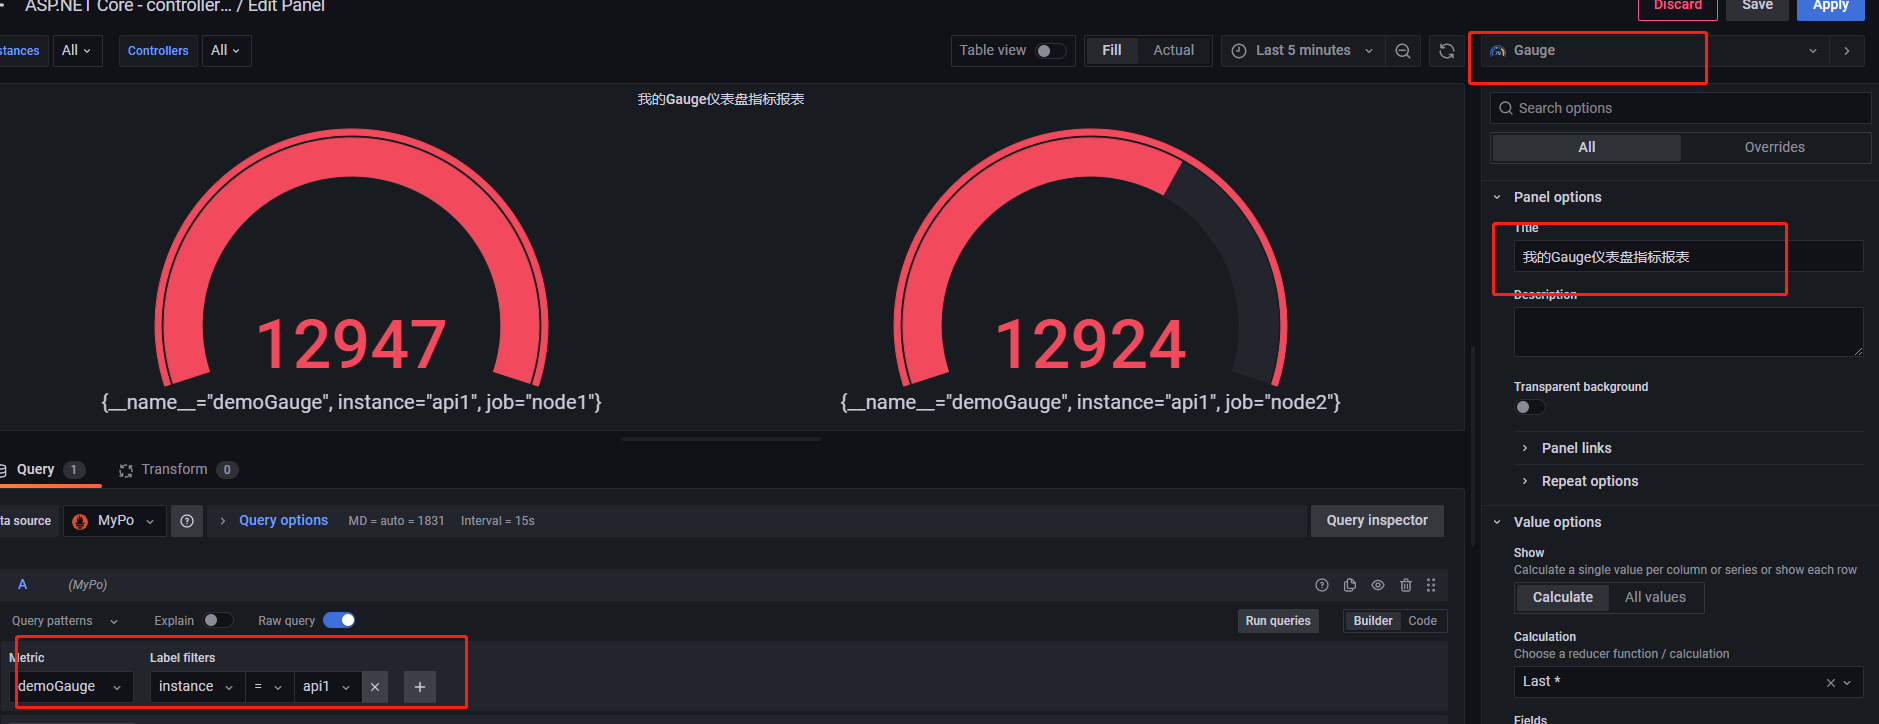The image size is (1879, 724).
Task: Open the Query inspector
Action: [1377, 521]
